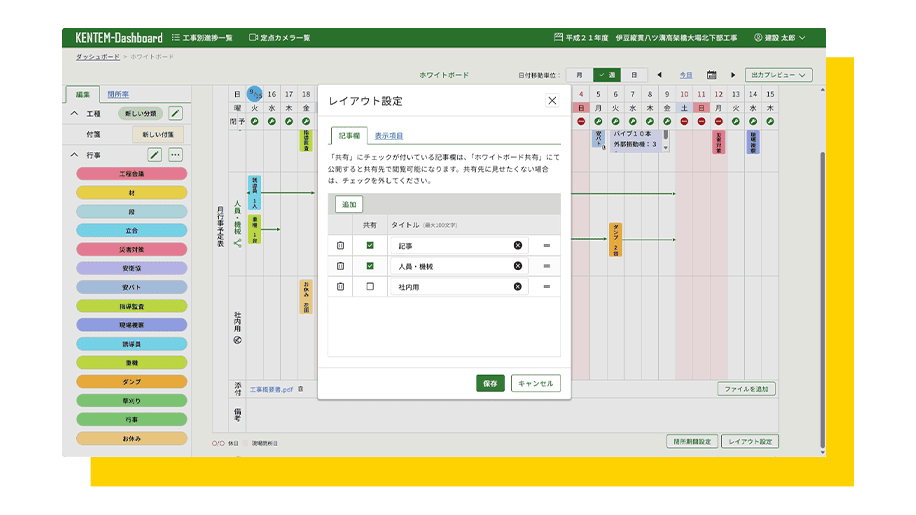Click the レイアウト設定 button at bottom right
The height and width of the screenshot is (515, 916).
[x=750, y=441]
